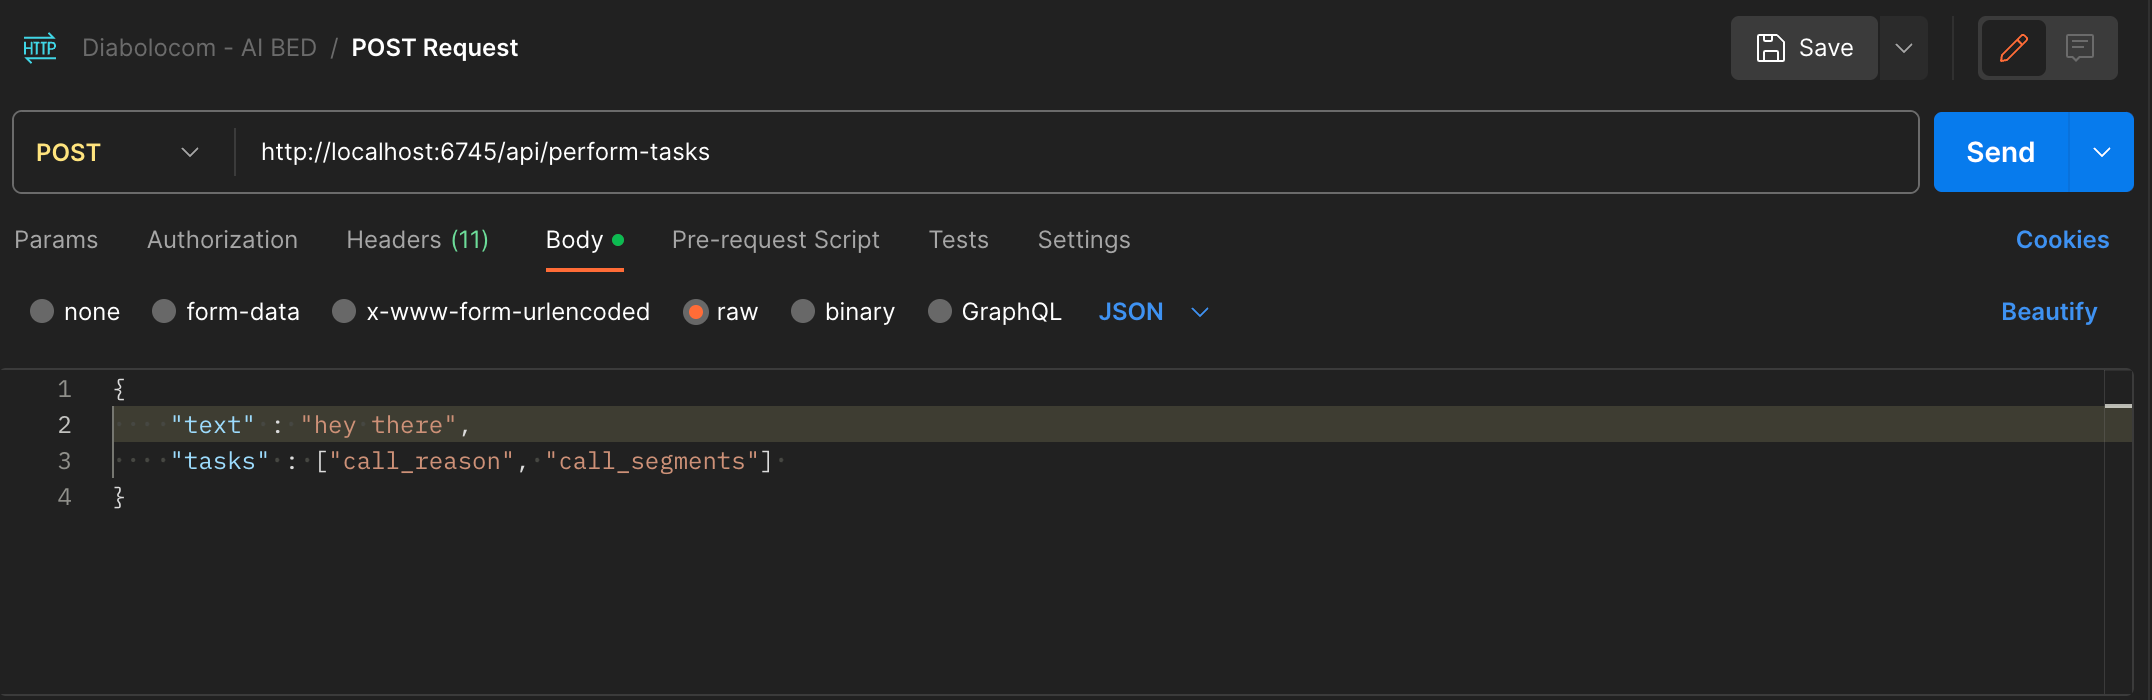Beautify the JSON body
Viewport: 2152px width, 700px height.
2049,312
